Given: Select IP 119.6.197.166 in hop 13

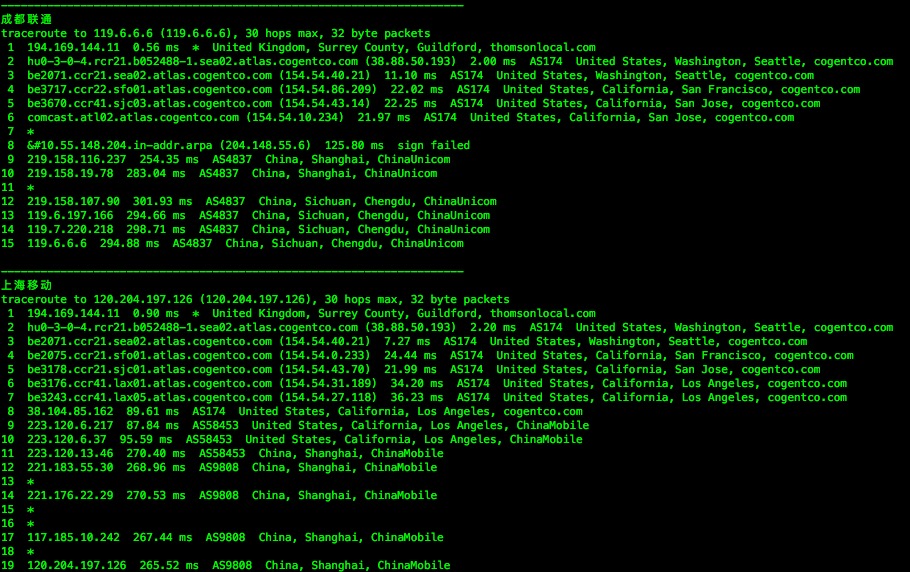Looking at the screenshot, I should (x=70, y=215).
